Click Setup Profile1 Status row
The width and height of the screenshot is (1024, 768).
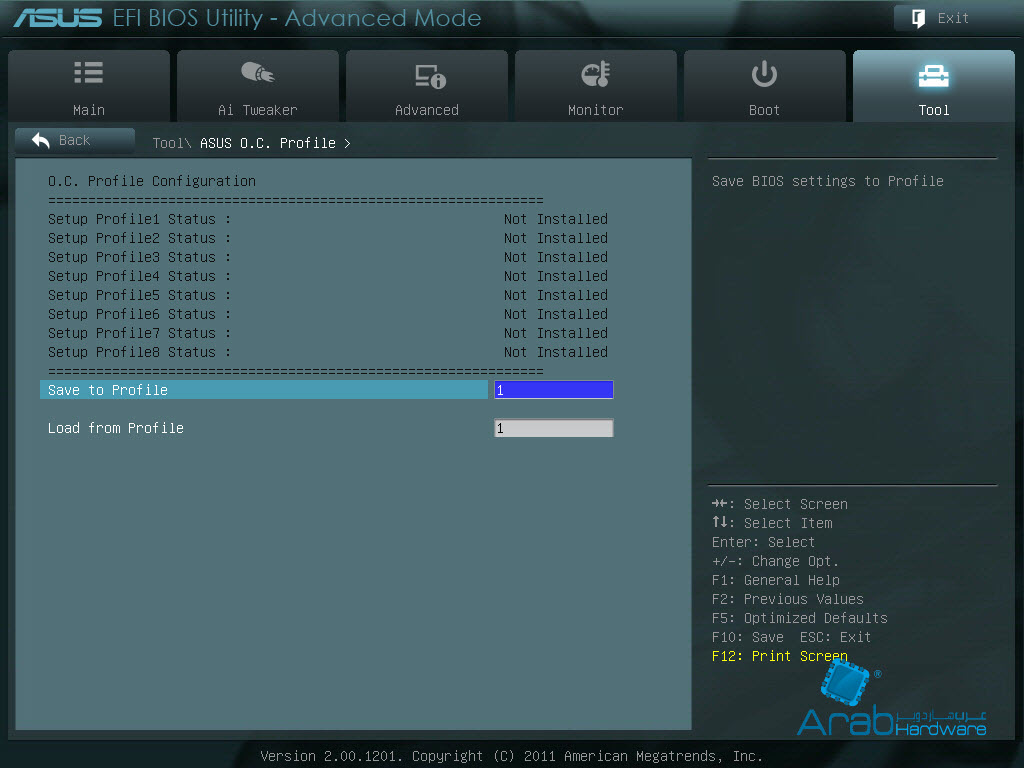(328, 219)
